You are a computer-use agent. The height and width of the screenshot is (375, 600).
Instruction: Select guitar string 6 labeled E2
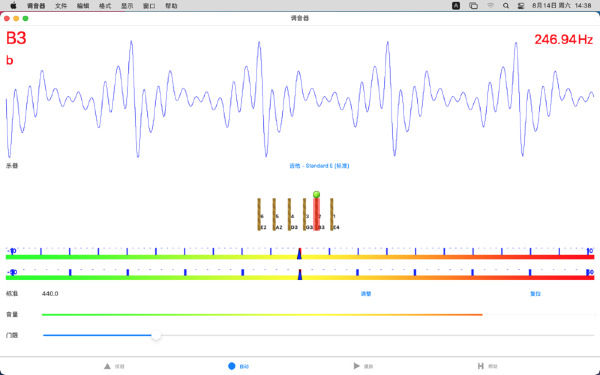click(x=260, y=214)
